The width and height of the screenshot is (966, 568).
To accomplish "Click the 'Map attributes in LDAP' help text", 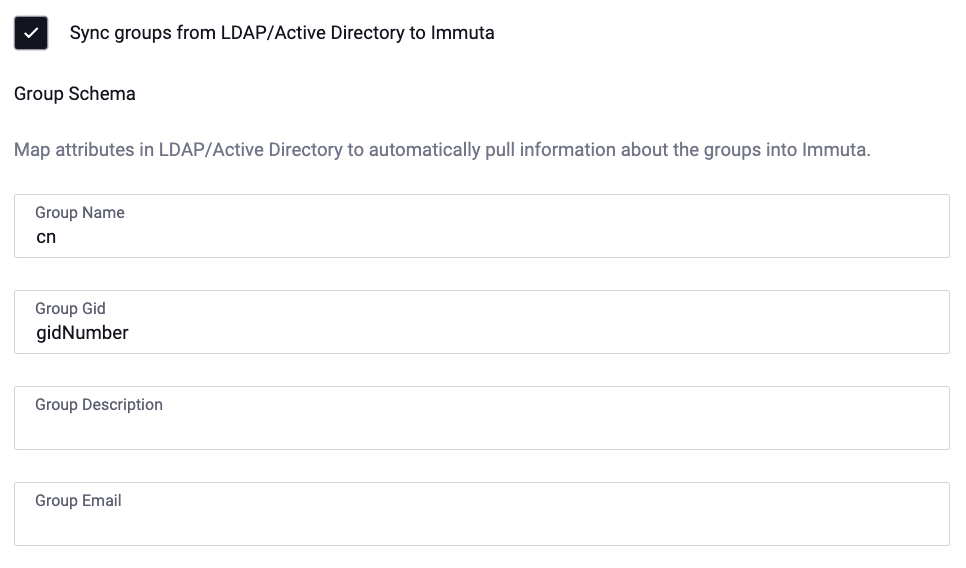I will (x=442, y=151).
